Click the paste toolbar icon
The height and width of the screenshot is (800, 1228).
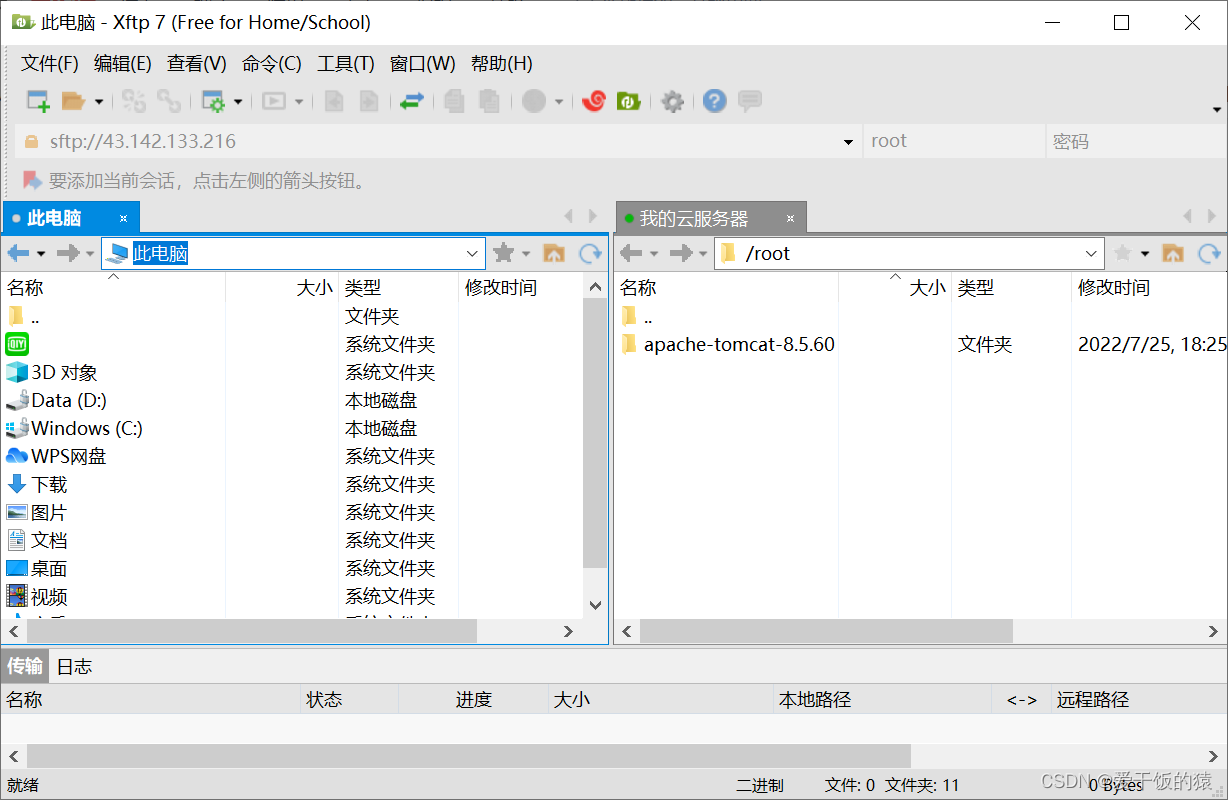489,101
